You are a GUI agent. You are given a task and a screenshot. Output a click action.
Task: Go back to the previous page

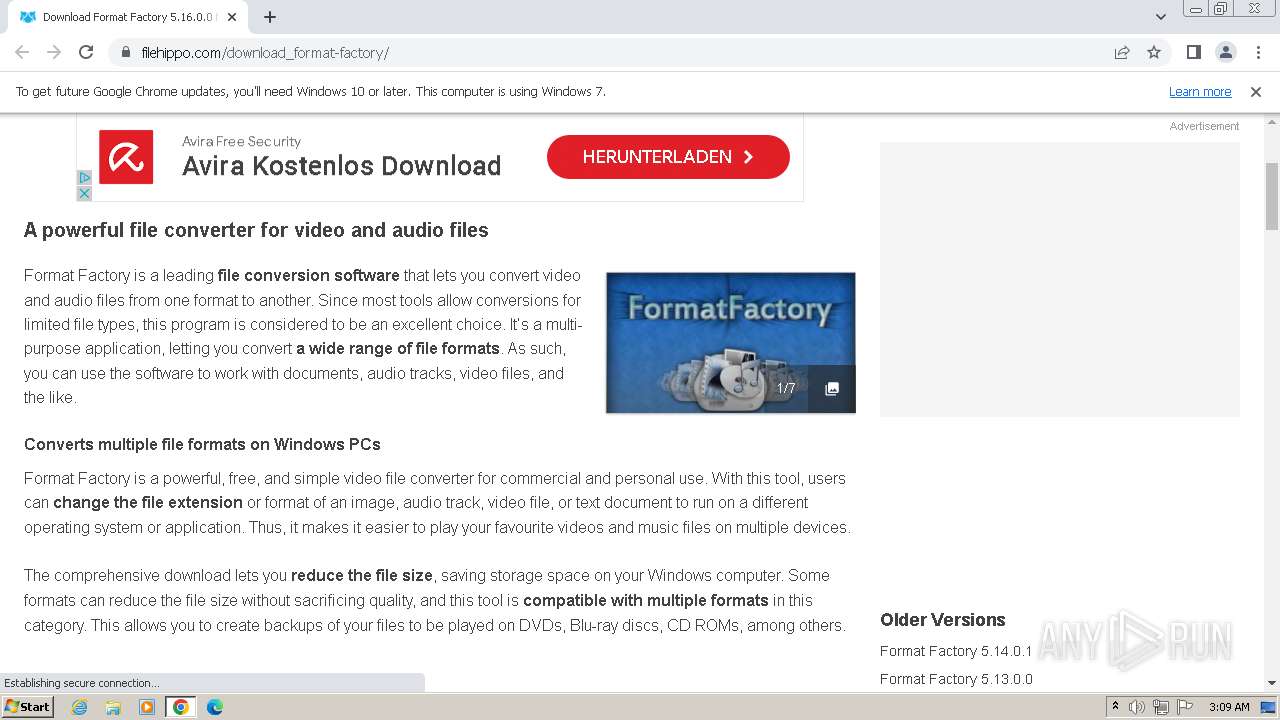tap(22, 52)
